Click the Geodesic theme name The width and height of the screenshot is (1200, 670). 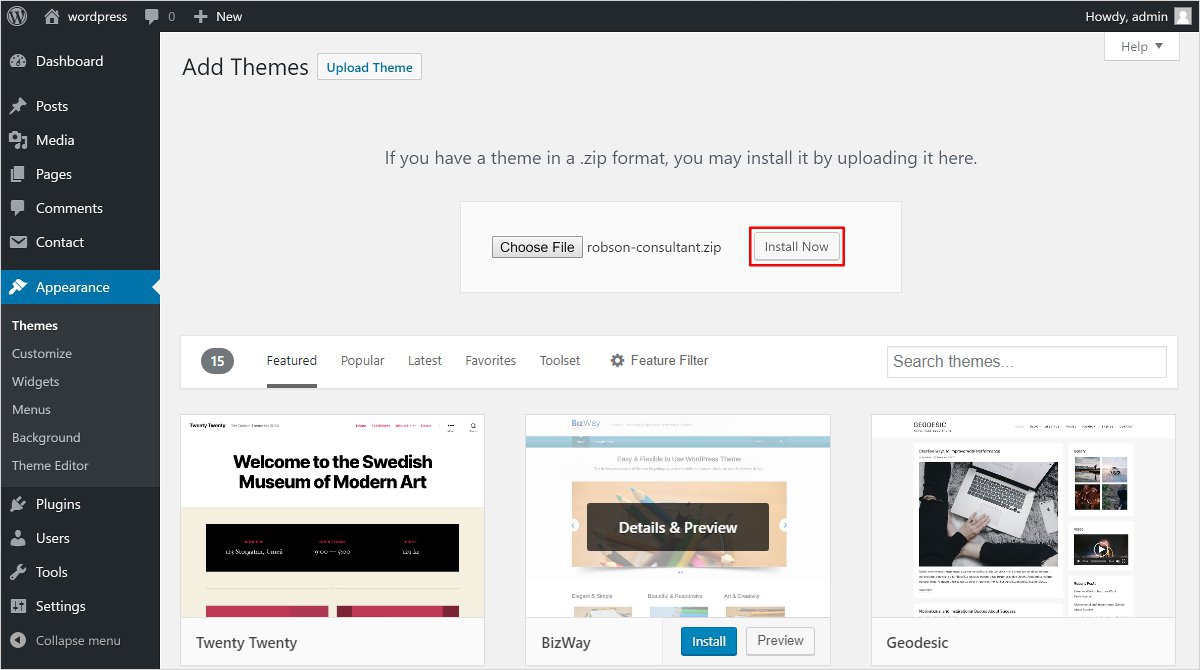pyautogui.click(x=917, y=643)
